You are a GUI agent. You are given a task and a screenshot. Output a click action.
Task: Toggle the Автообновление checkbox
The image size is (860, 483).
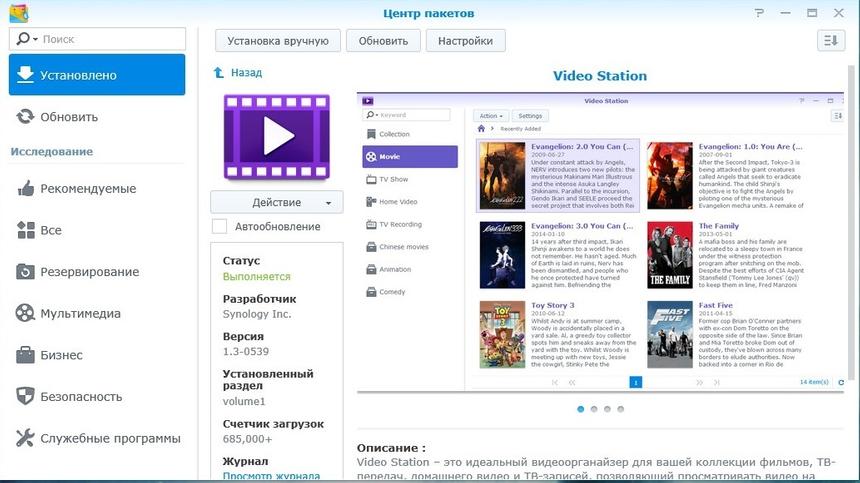coord(219,226)
